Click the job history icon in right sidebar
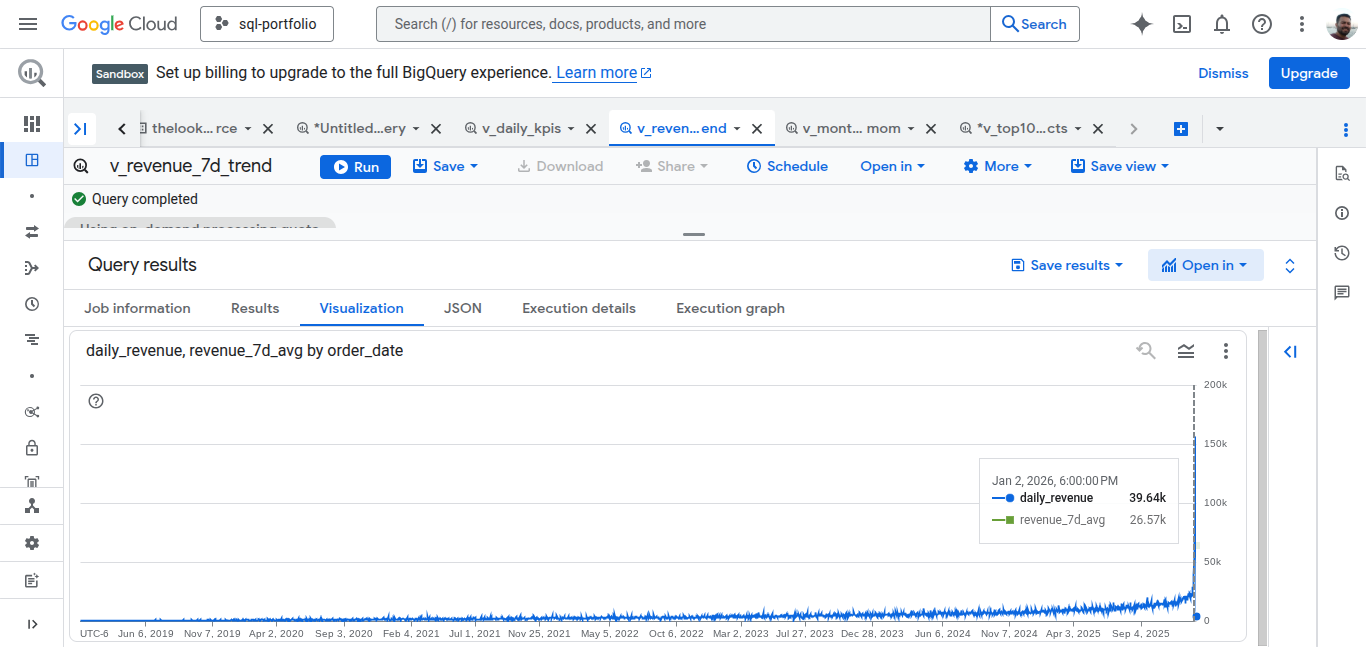 point(1342,253)
